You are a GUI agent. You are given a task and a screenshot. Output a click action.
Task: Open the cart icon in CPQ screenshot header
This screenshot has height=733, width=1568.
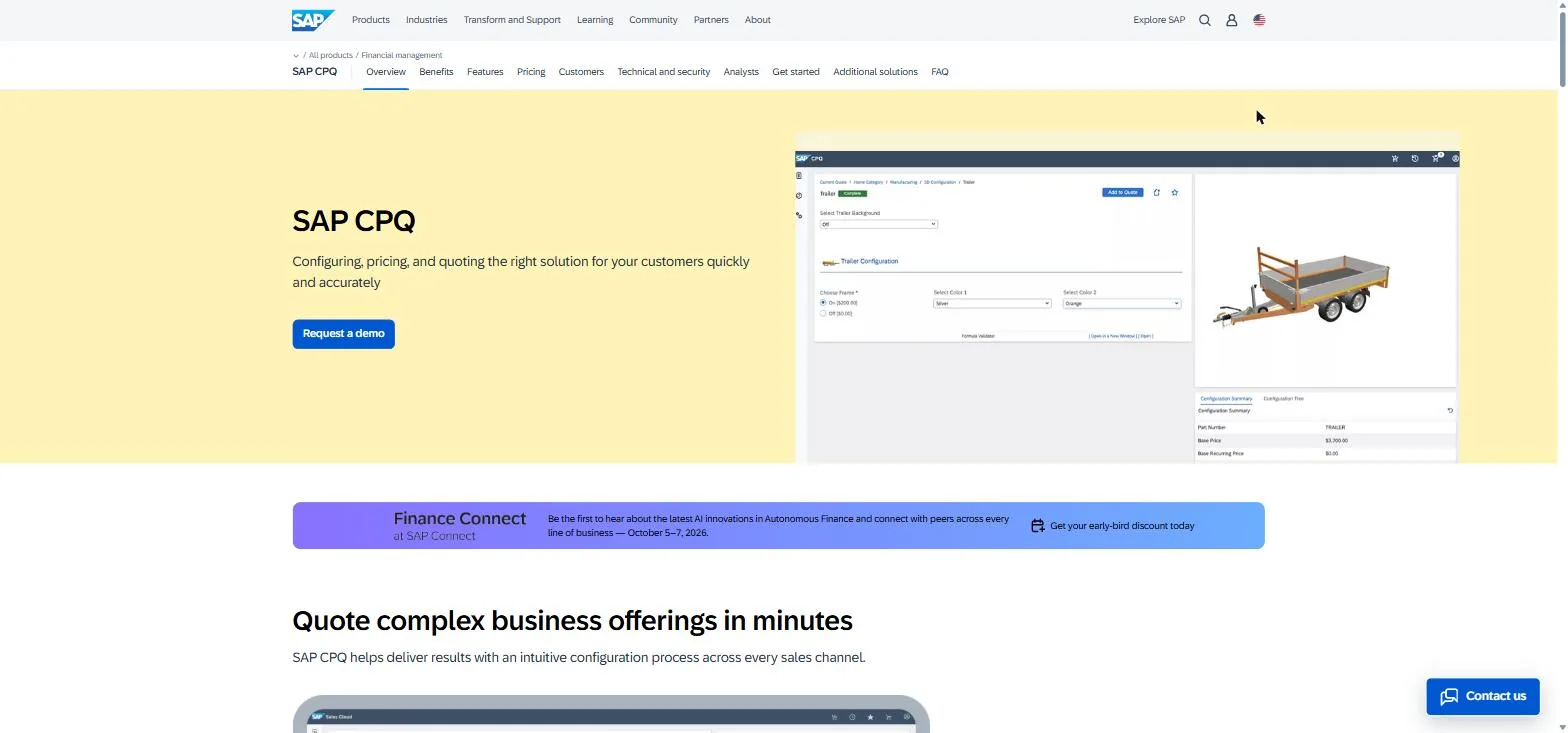[1436, 158]
